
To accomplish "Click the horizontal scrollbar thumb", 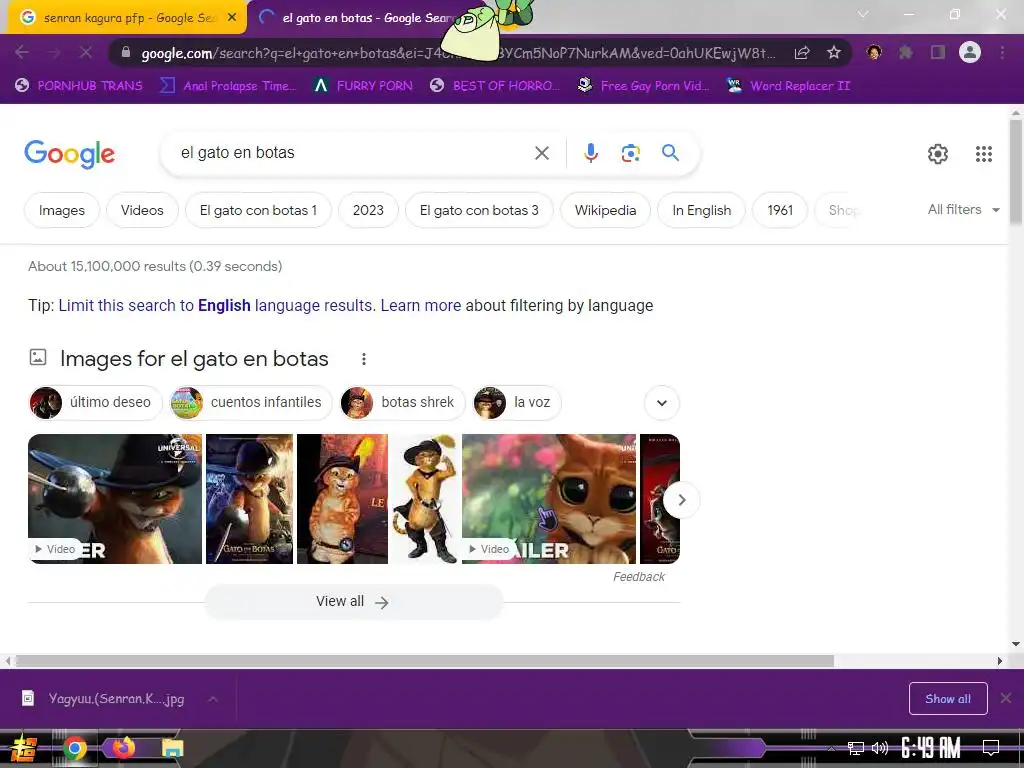I will tap(424, 661).
